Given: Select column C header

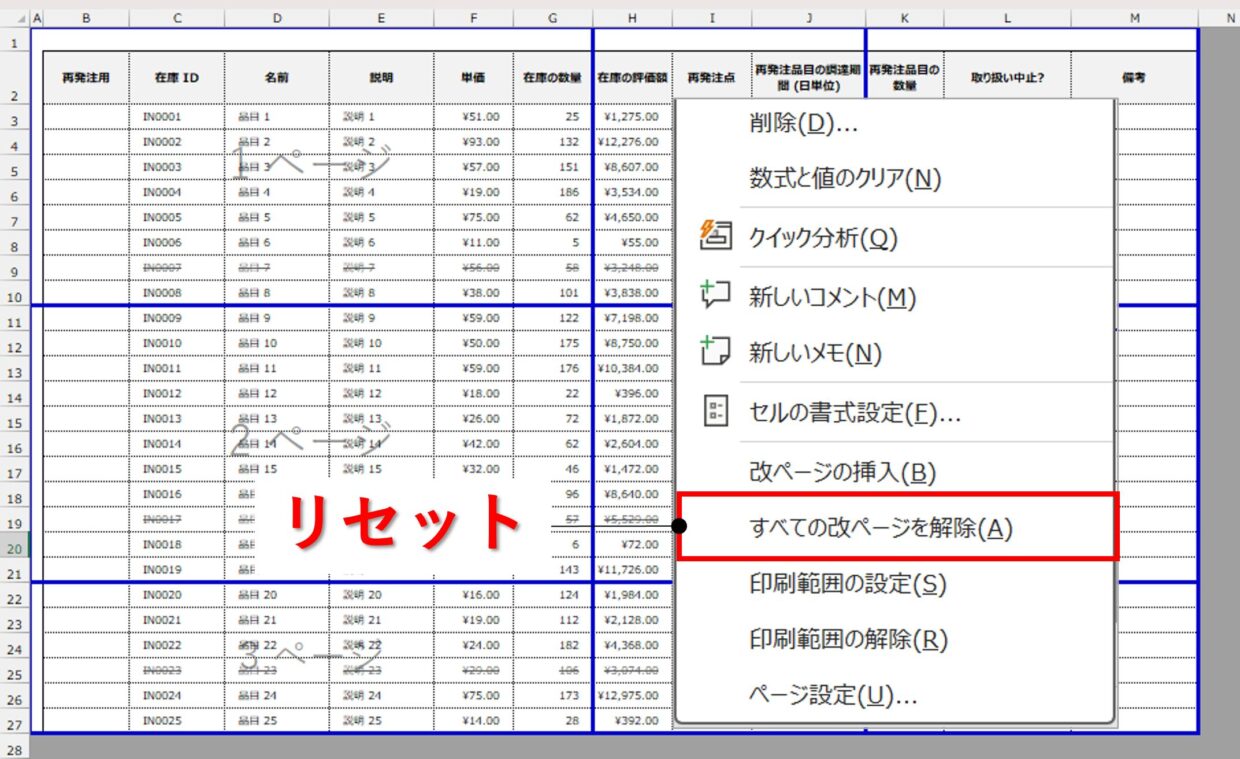Looking at the screenshot, I should click(x=177, y=18).
